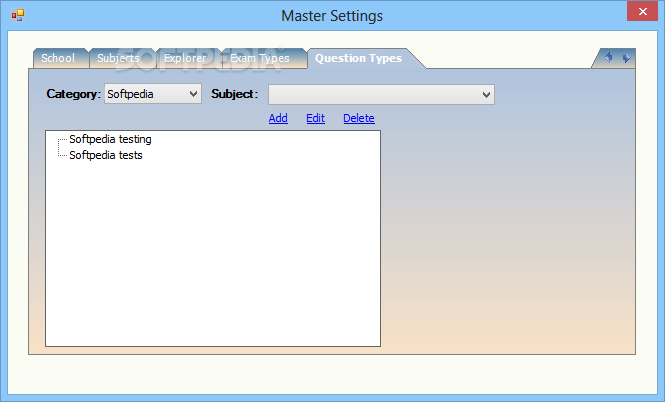This screenshot has width=665, height=402.
Task: Open the Category dropdown showing Softpedia
Action: tap(153, 94)
